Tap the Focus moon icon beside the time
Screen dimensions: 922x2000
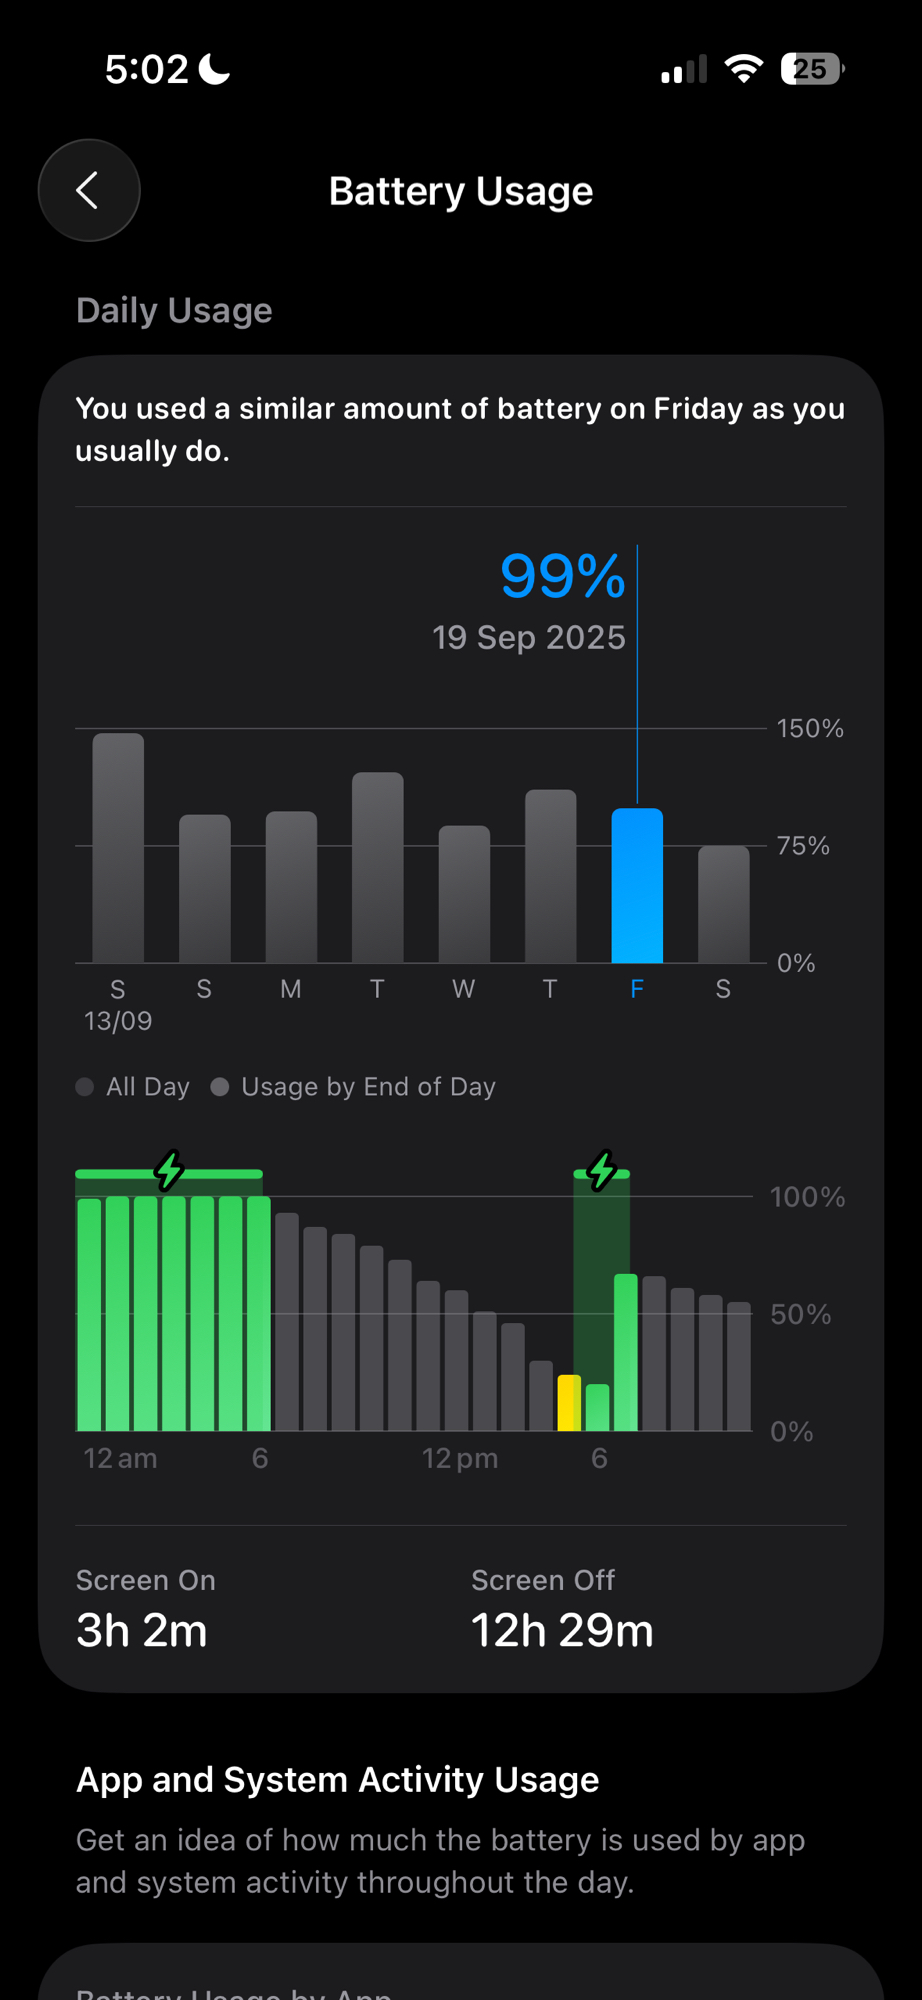[214, 69]
